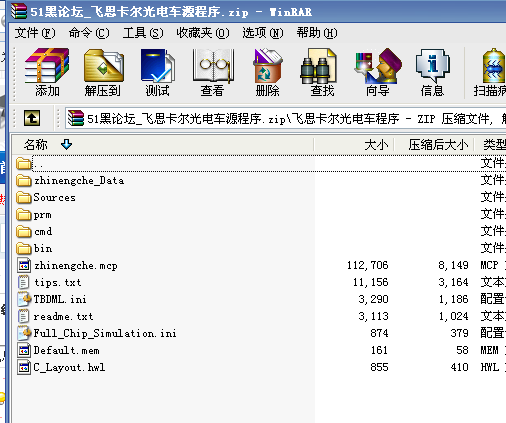The image size is (506, 423).
Task: Open the Help (帮助) menu
Action: click(x=317, y=33)
